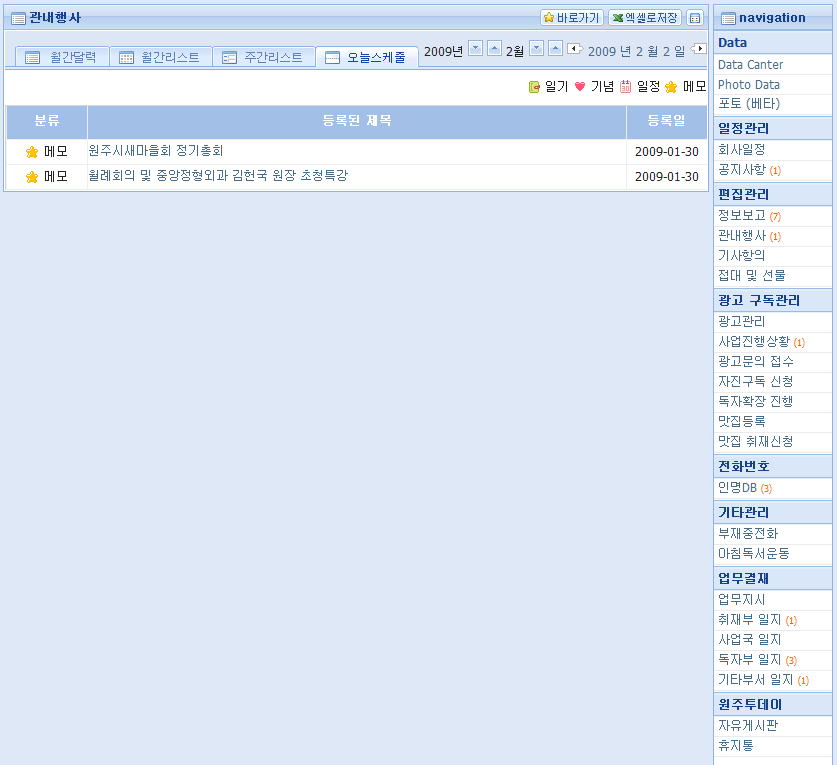The width and height of the screenshot is (837, 765).
Task: Increase the month with the up arrow
Action: (554, 48)
